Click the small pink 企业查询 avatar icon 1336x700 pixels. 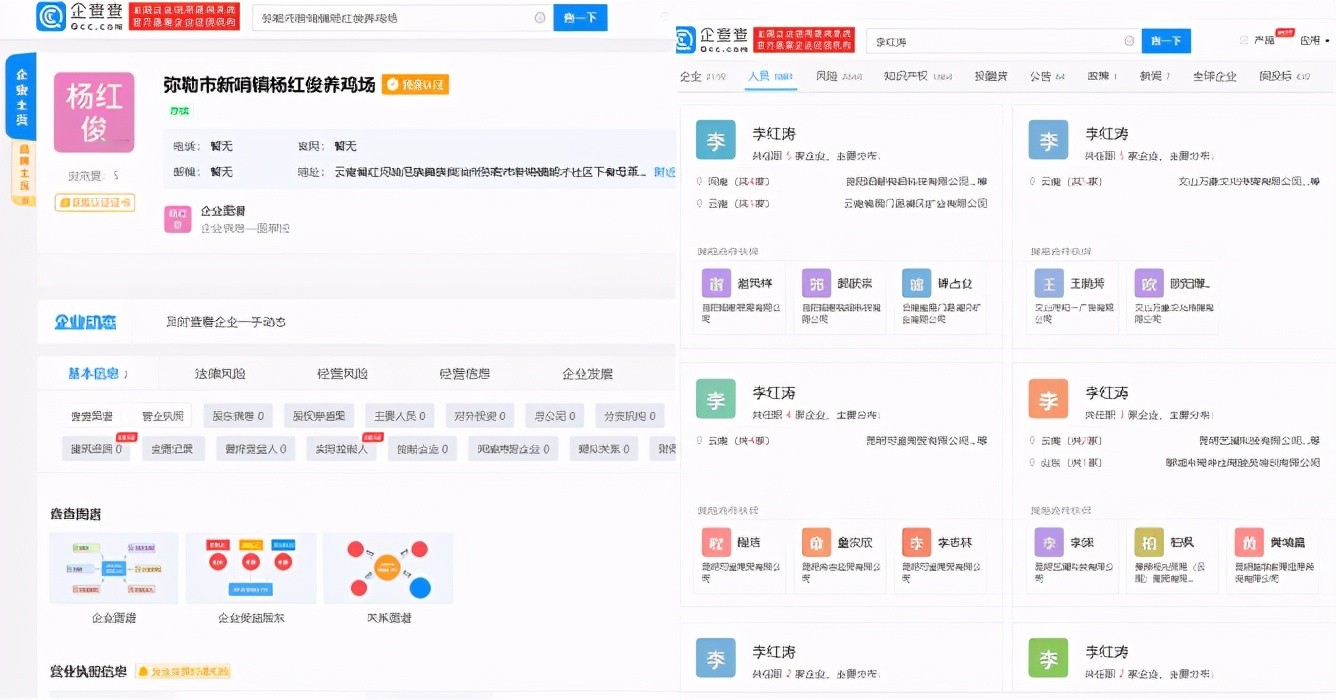click(177, 219)
